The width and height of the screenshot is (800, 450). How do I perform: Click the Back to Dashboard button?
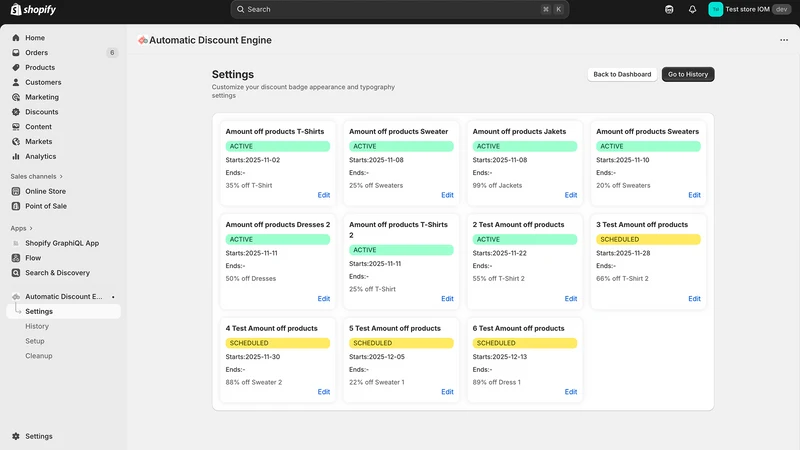622,74
